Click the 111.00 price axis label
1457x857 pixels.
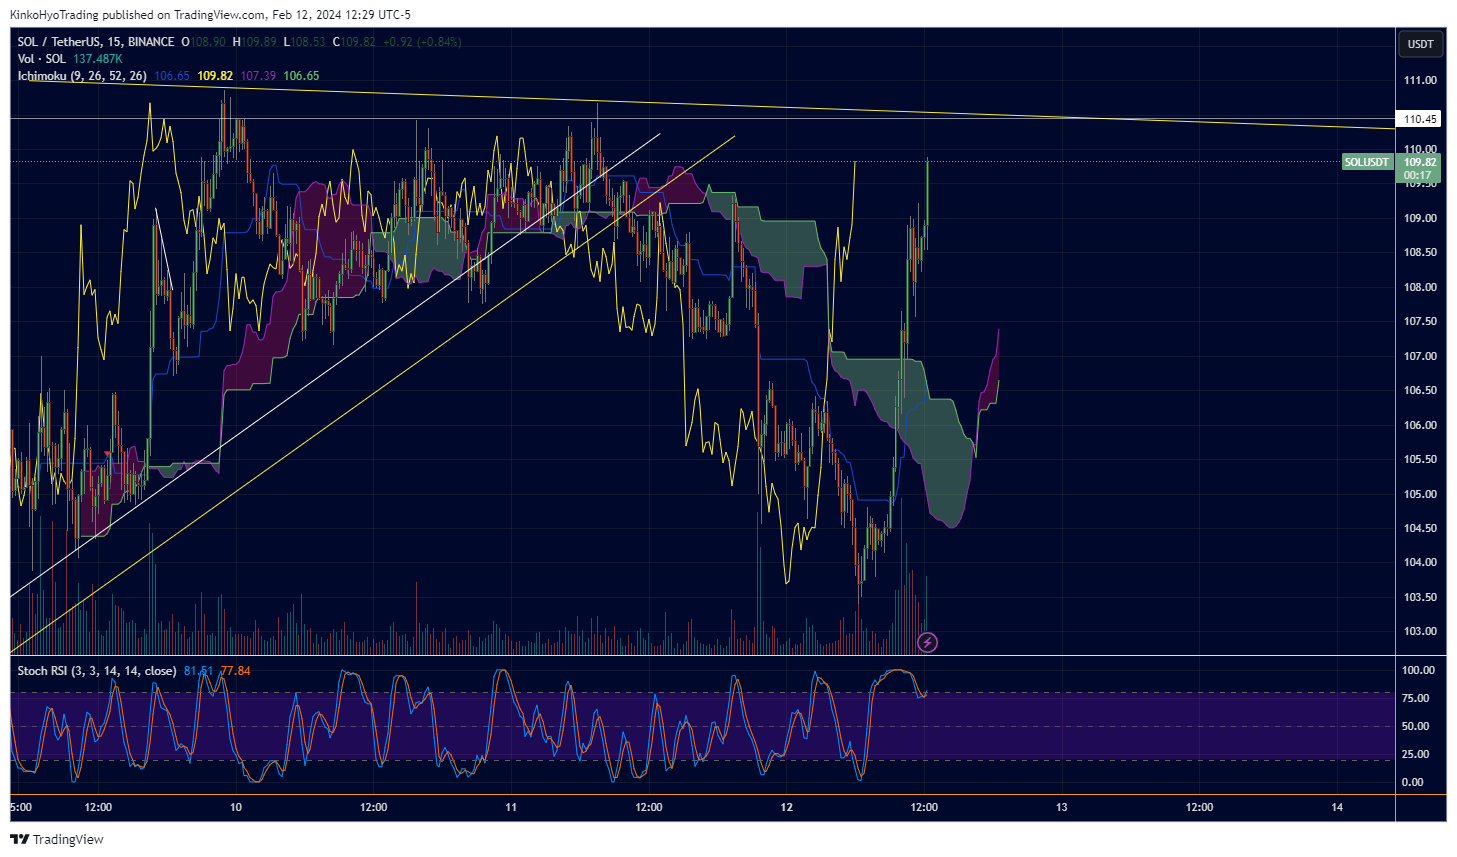tap(1420, 80)
